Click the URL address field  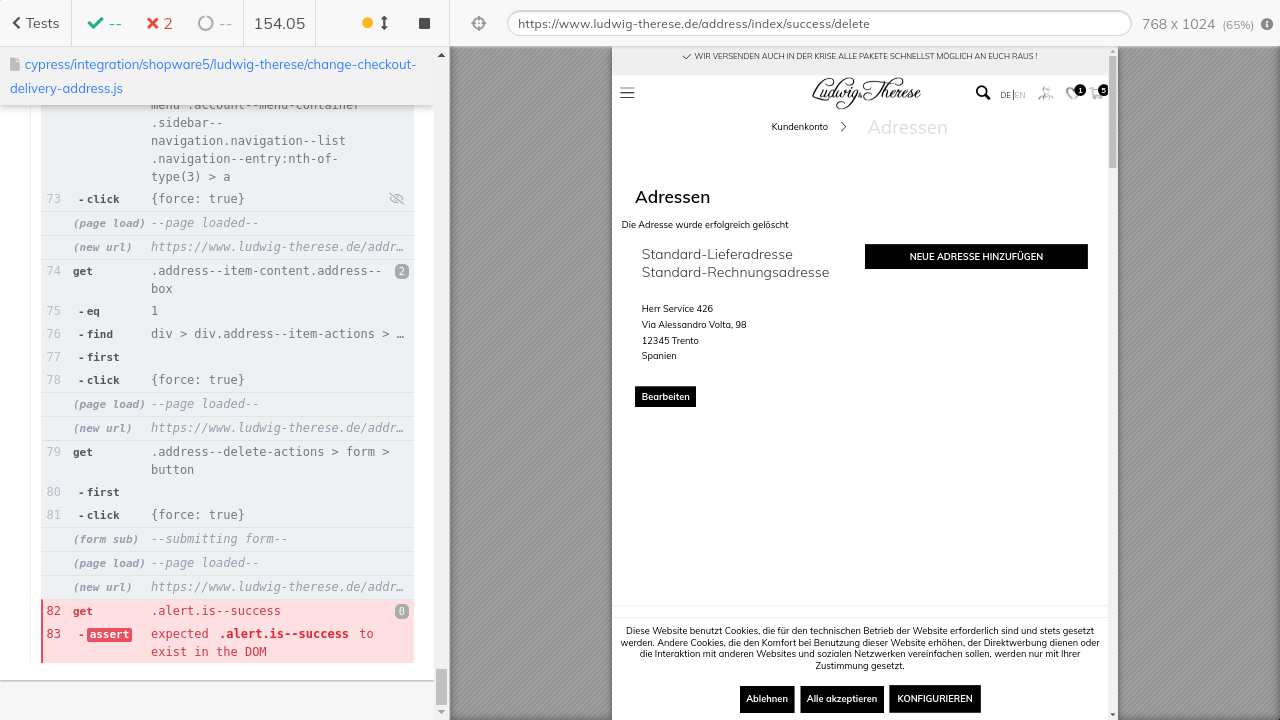818,23
